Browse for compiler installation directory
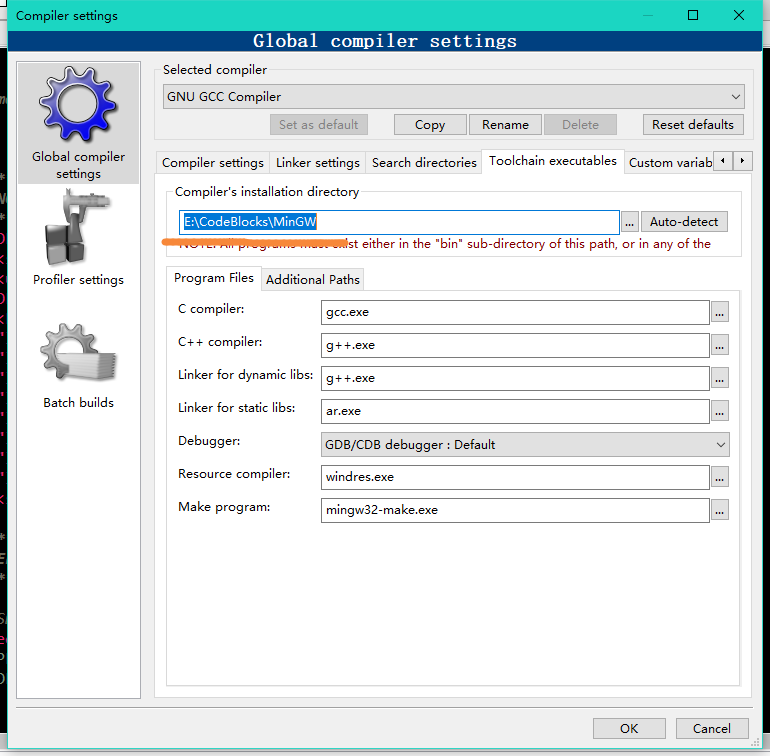Screen dimensions: 770x756 629,222
